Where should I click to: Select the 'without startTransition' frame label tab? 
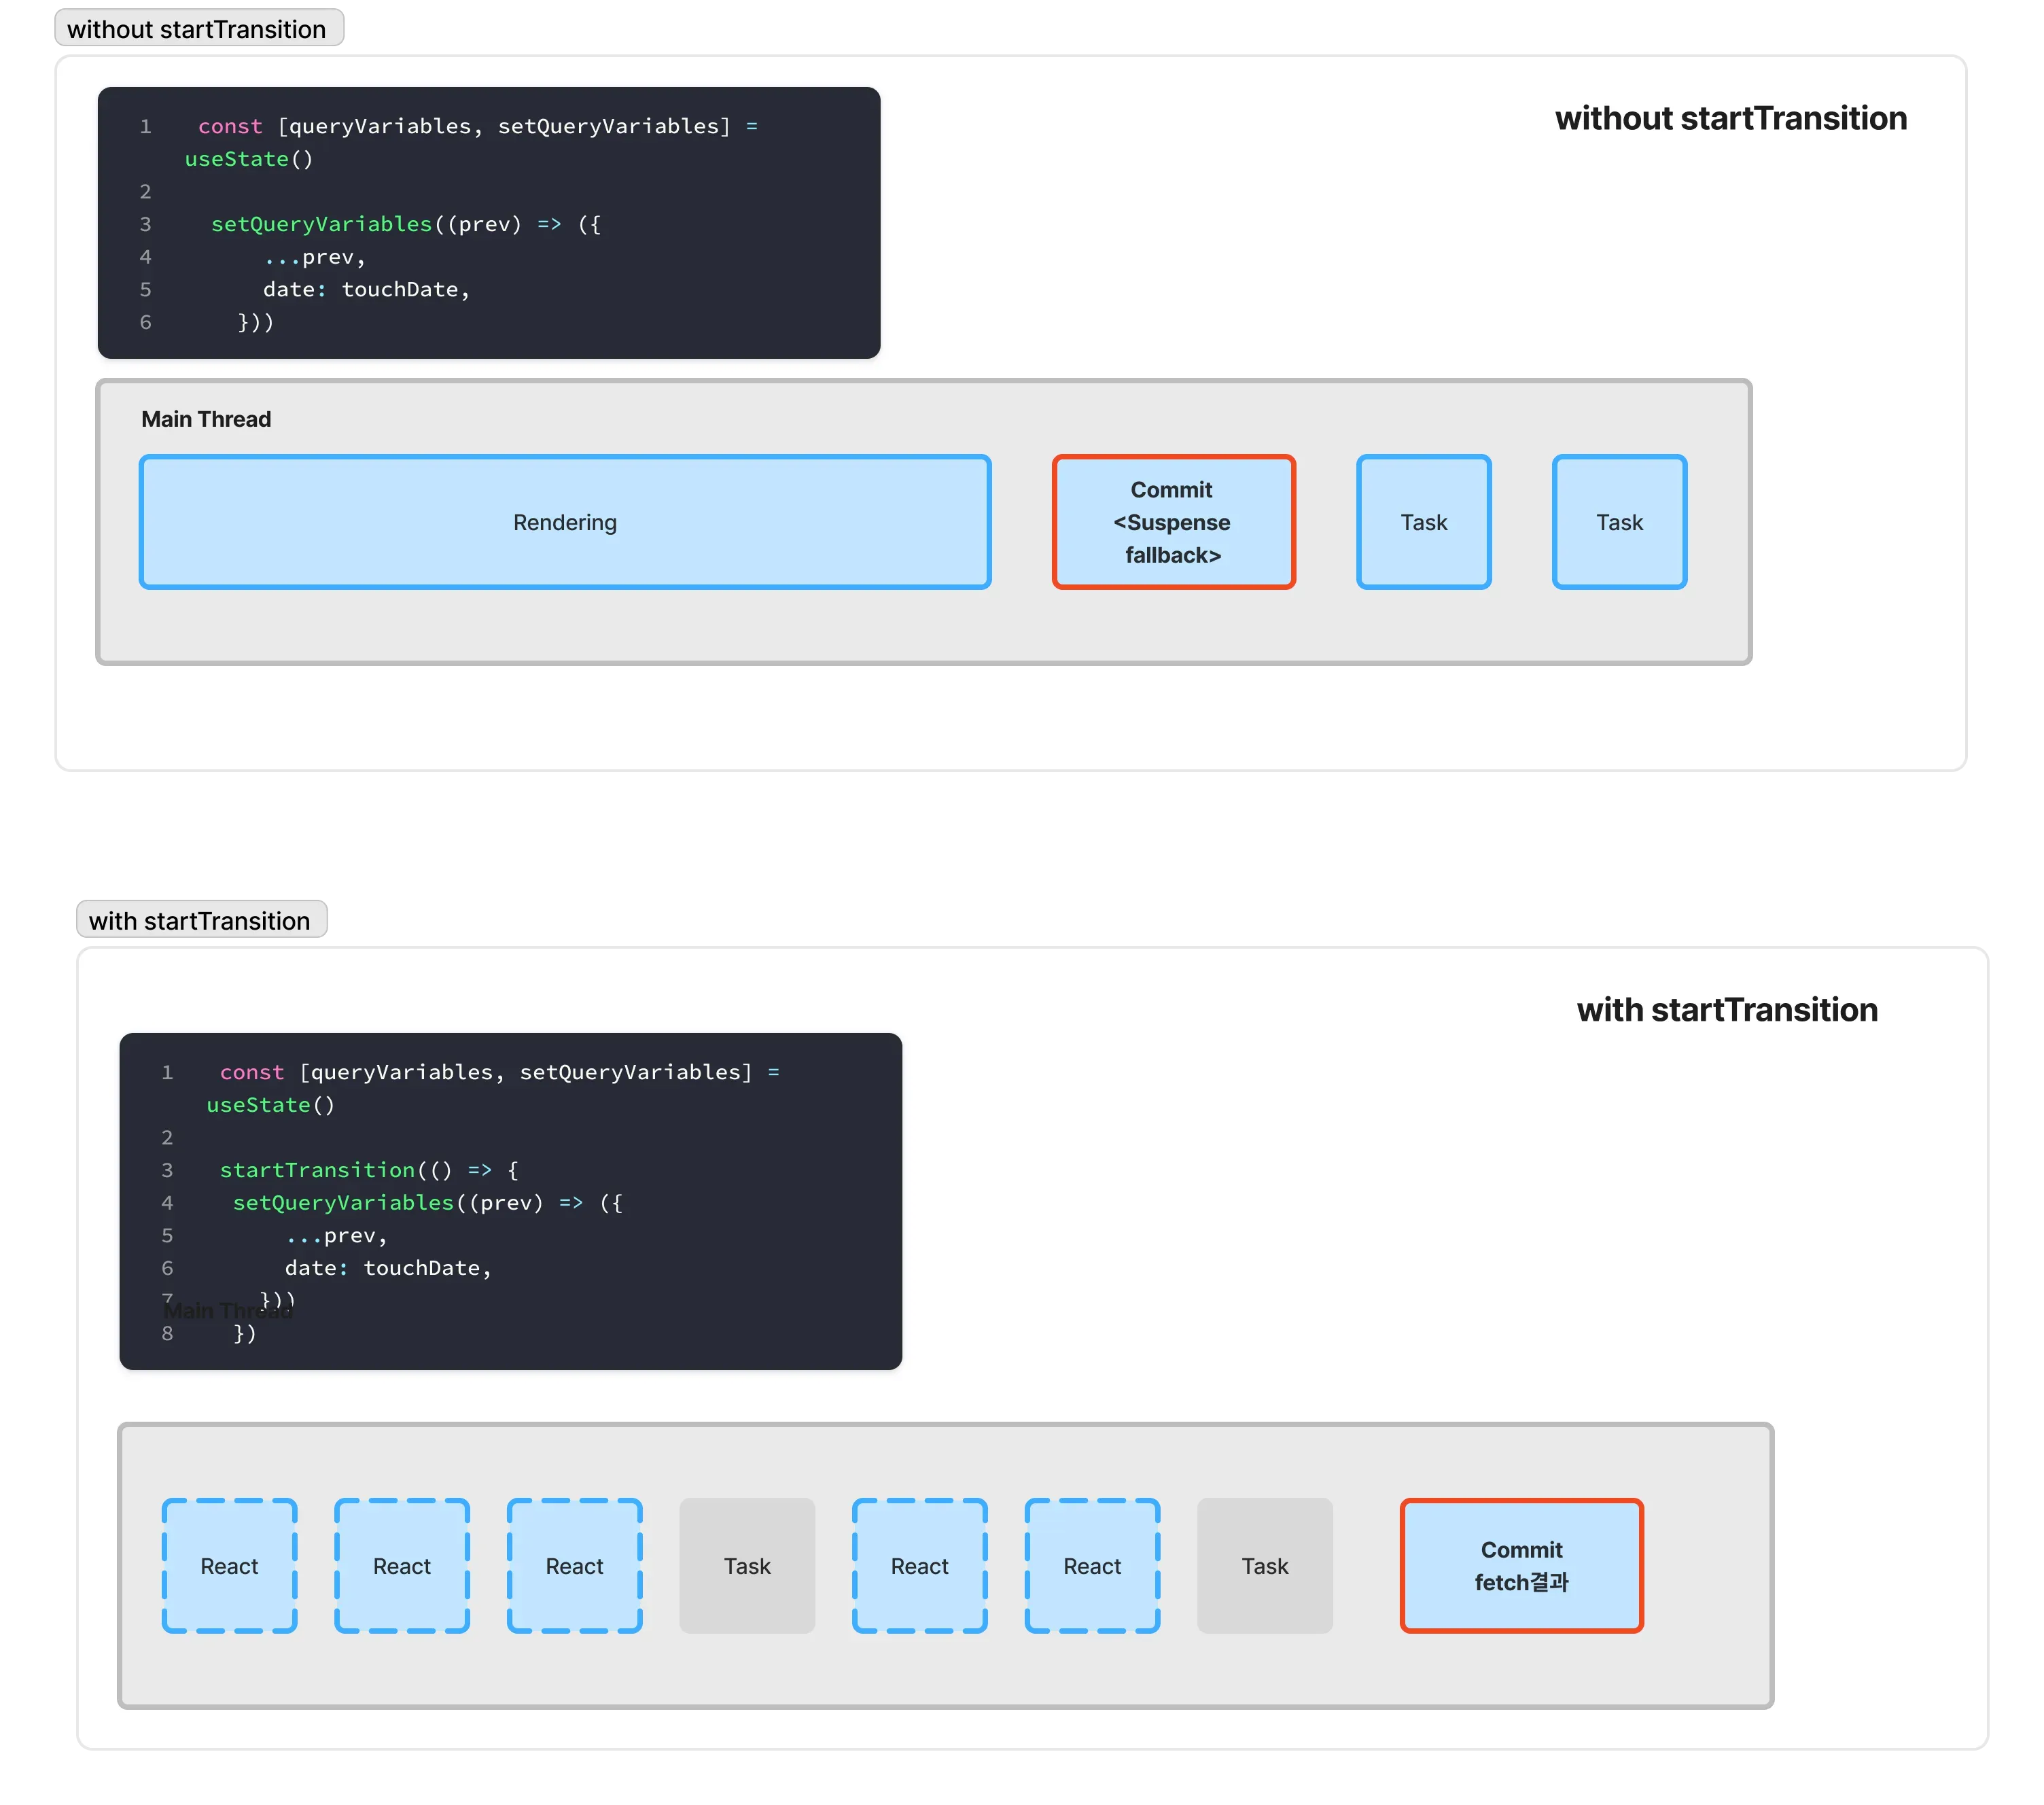point(197,29)
